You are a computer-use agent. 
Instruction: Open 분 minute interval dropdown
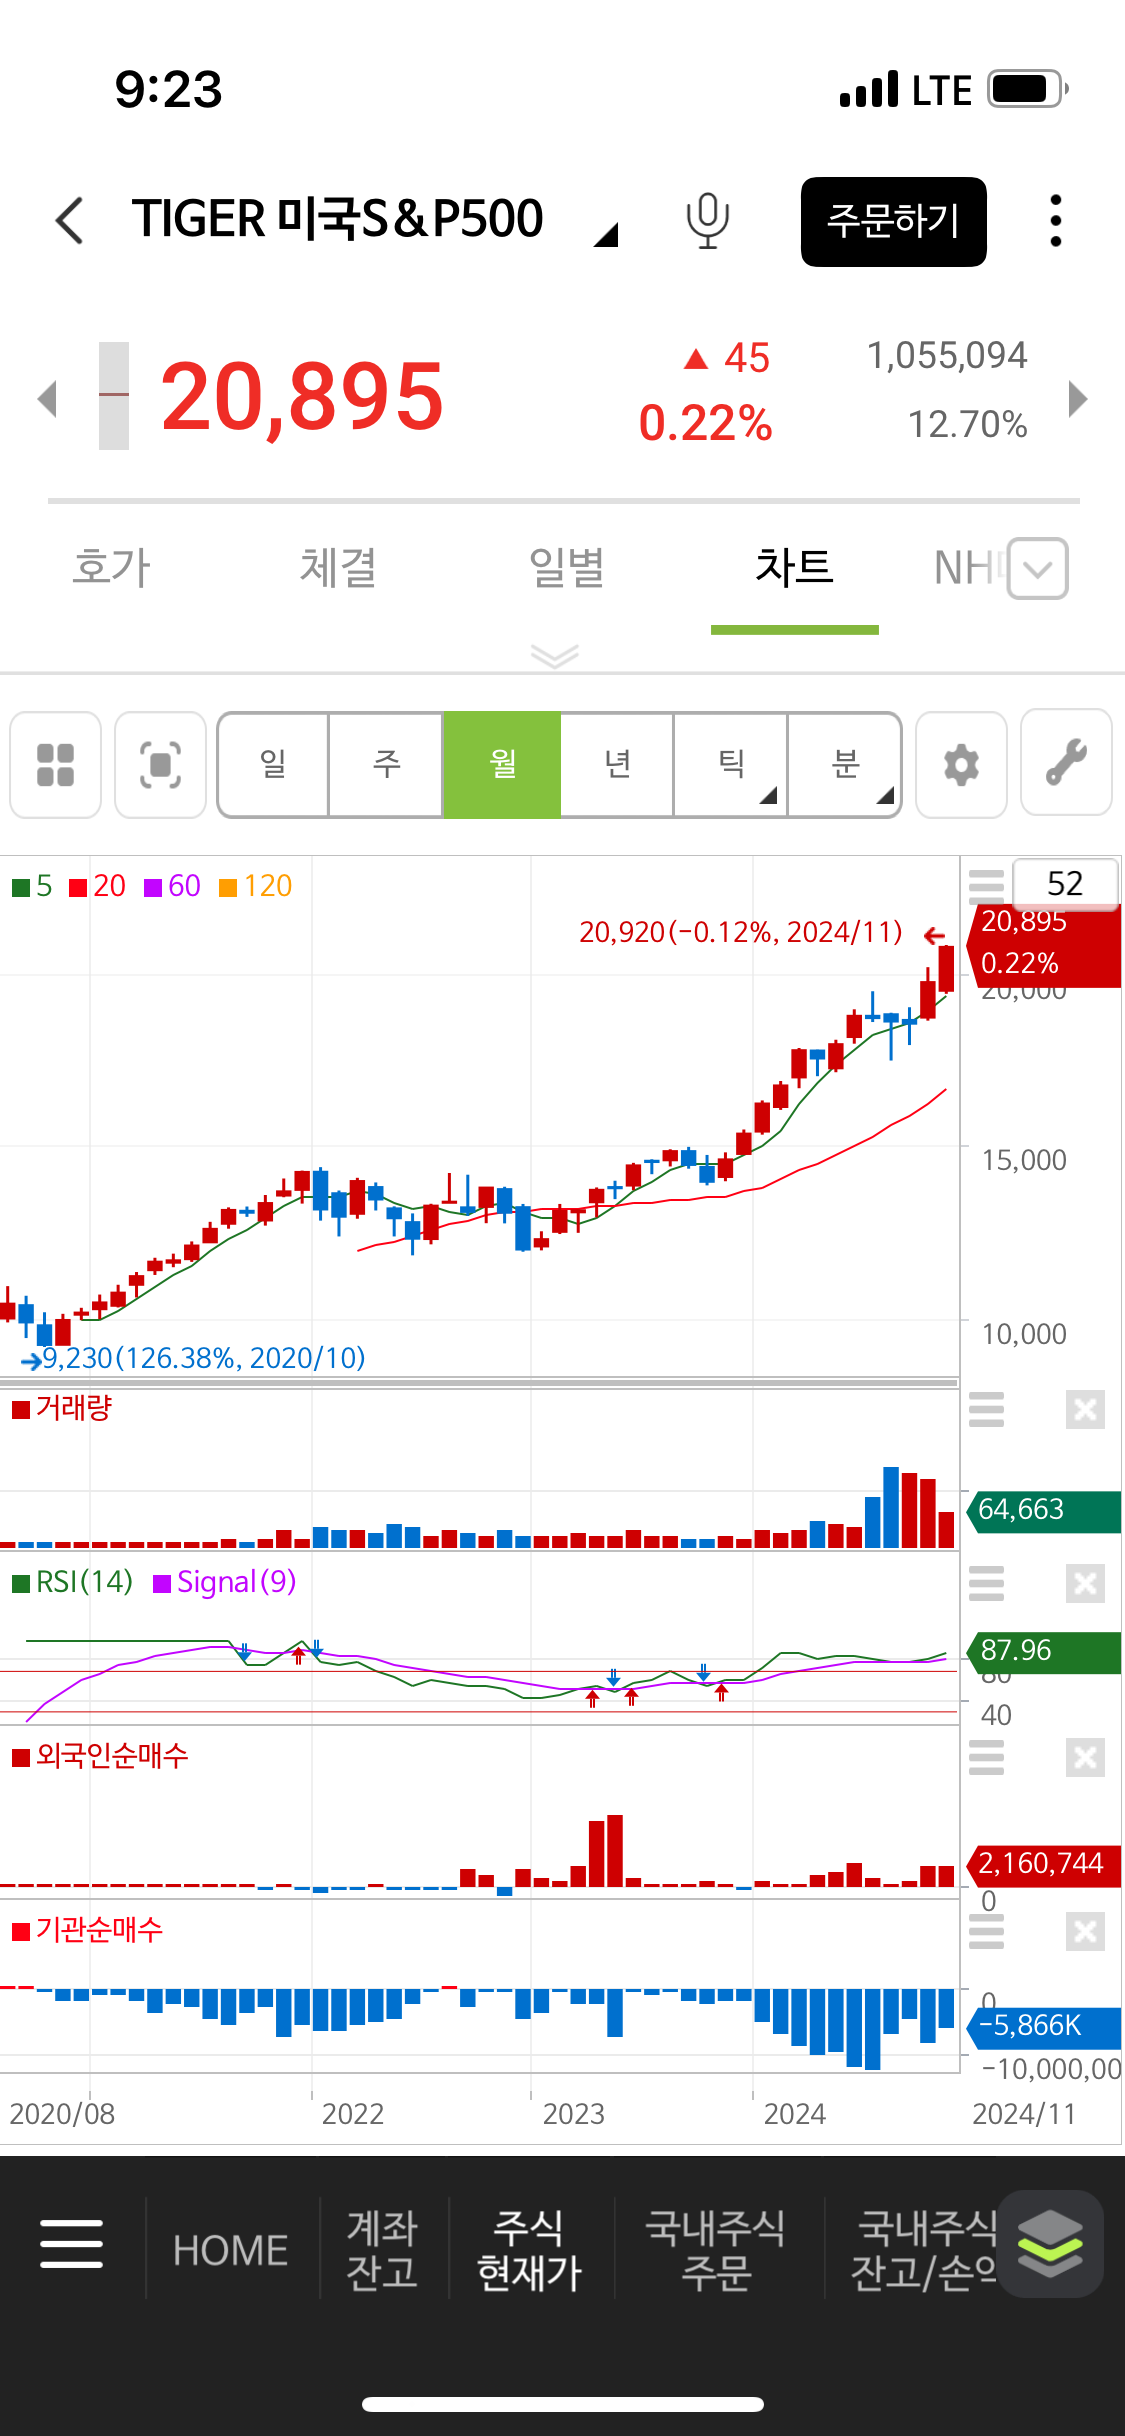point(845,765)
